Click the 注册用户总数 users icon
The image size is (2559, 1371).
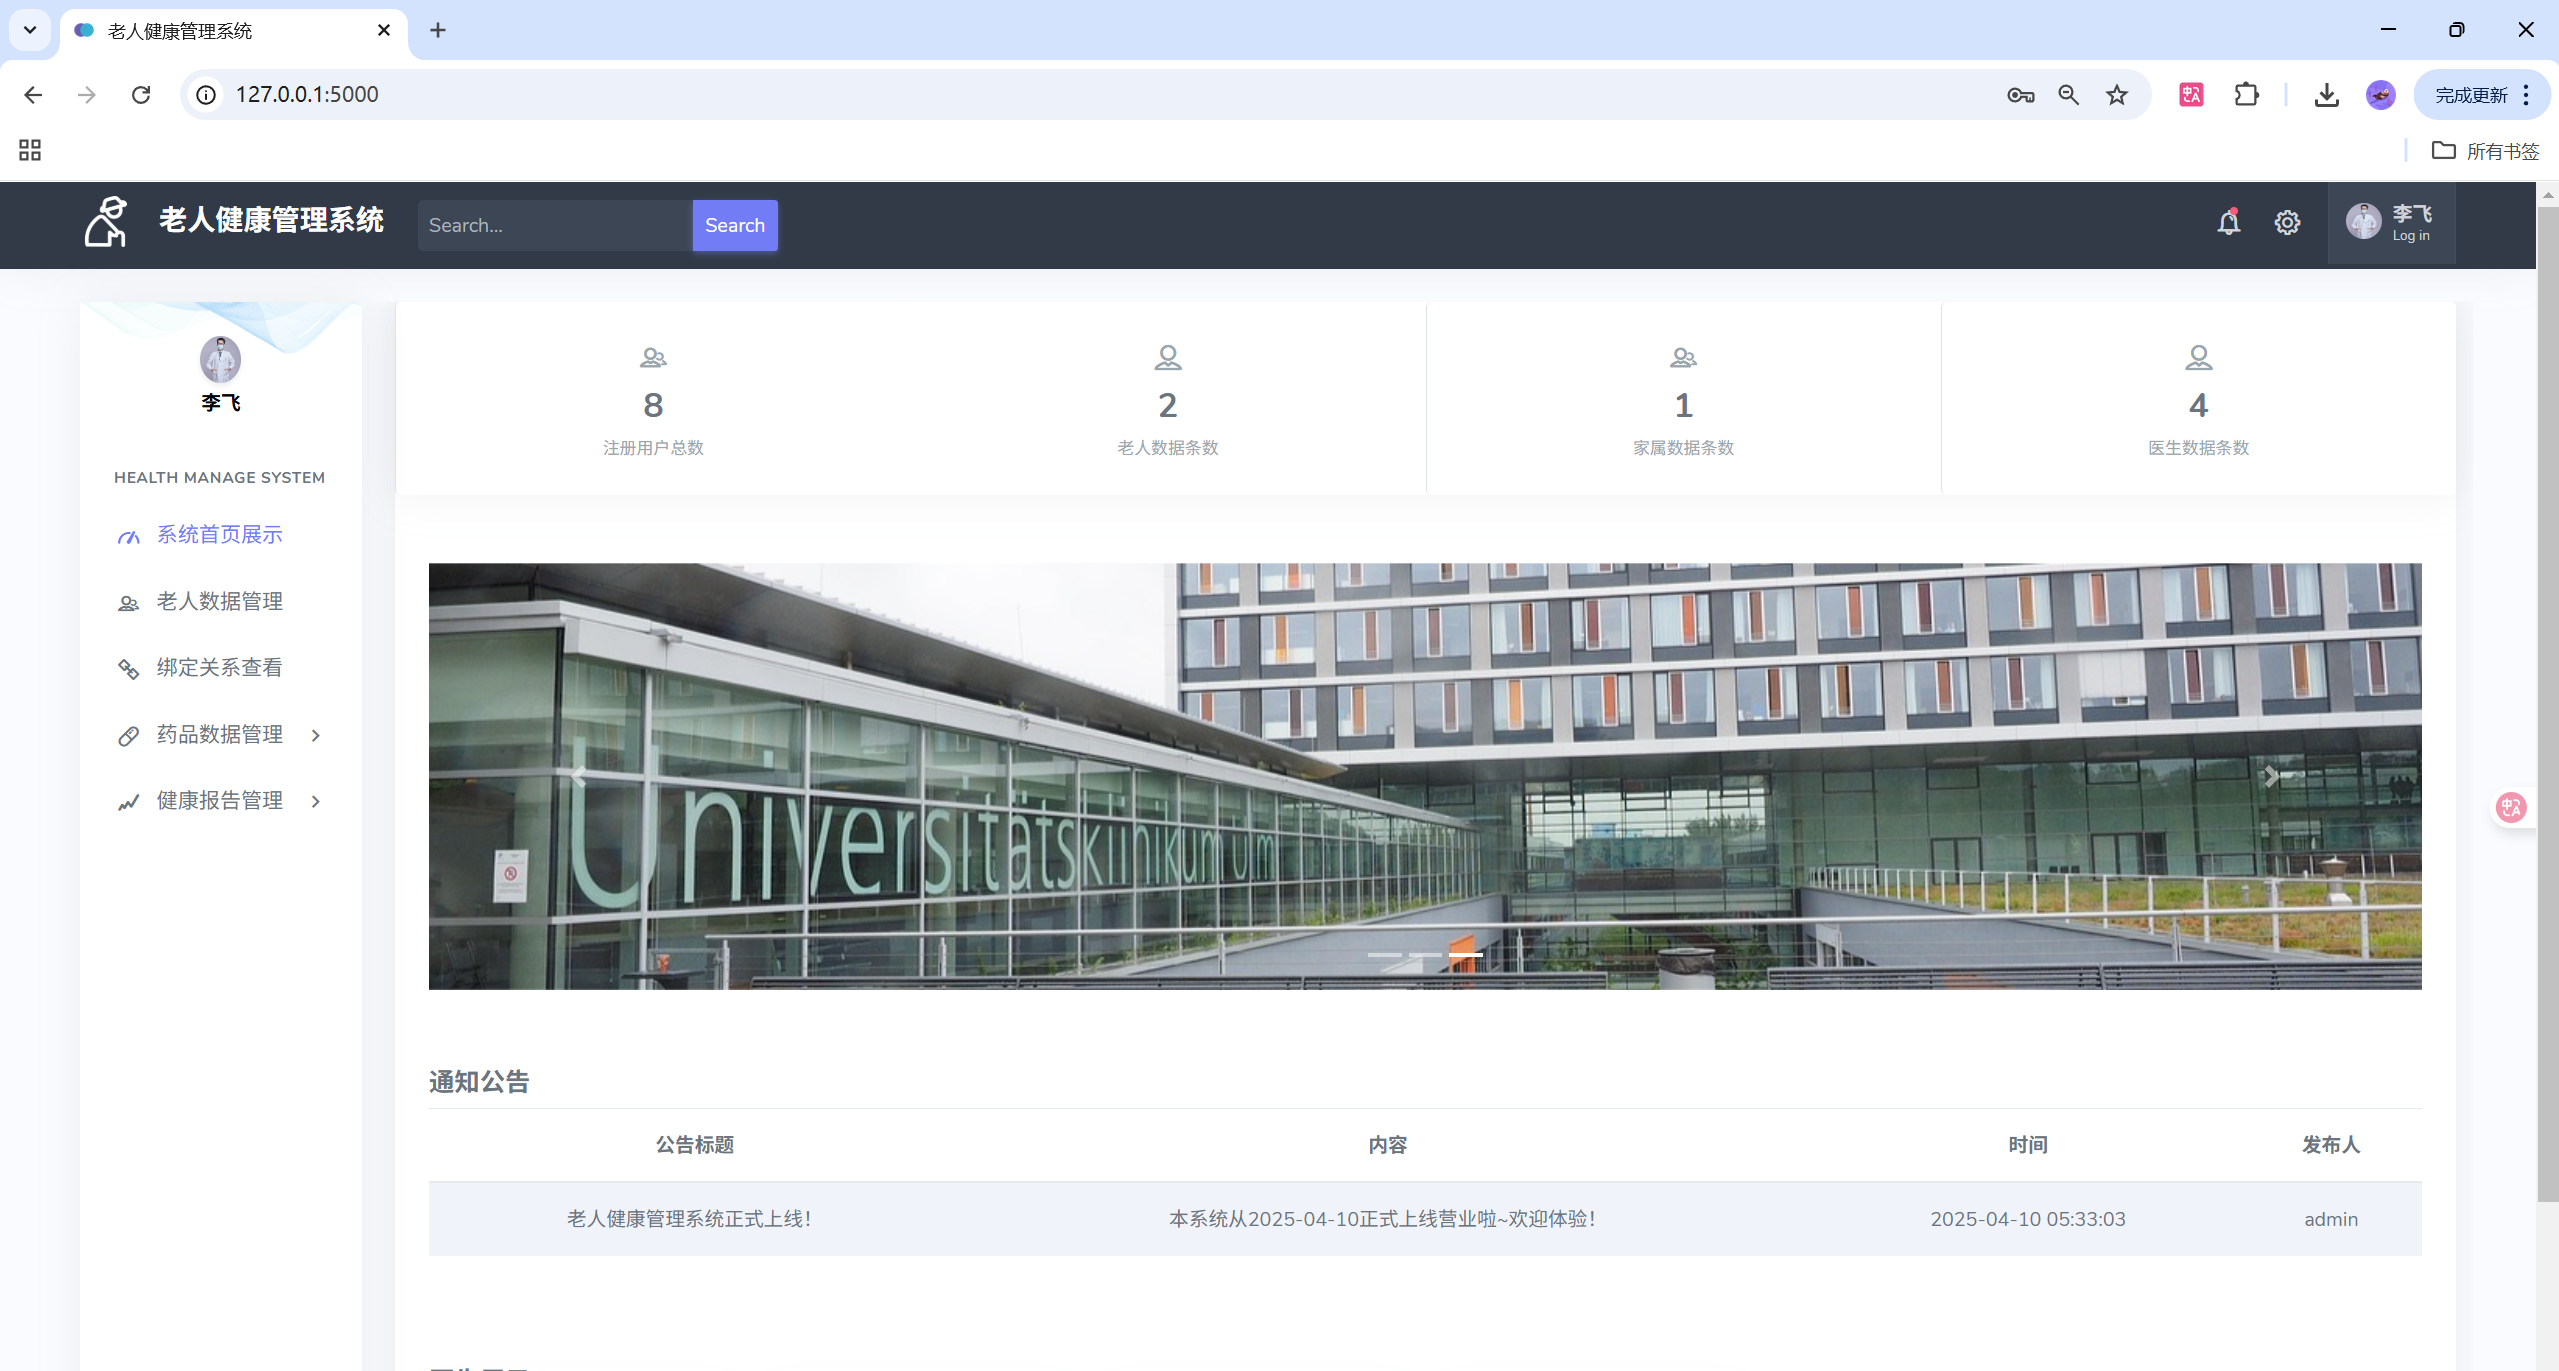(x=653, y=357)
